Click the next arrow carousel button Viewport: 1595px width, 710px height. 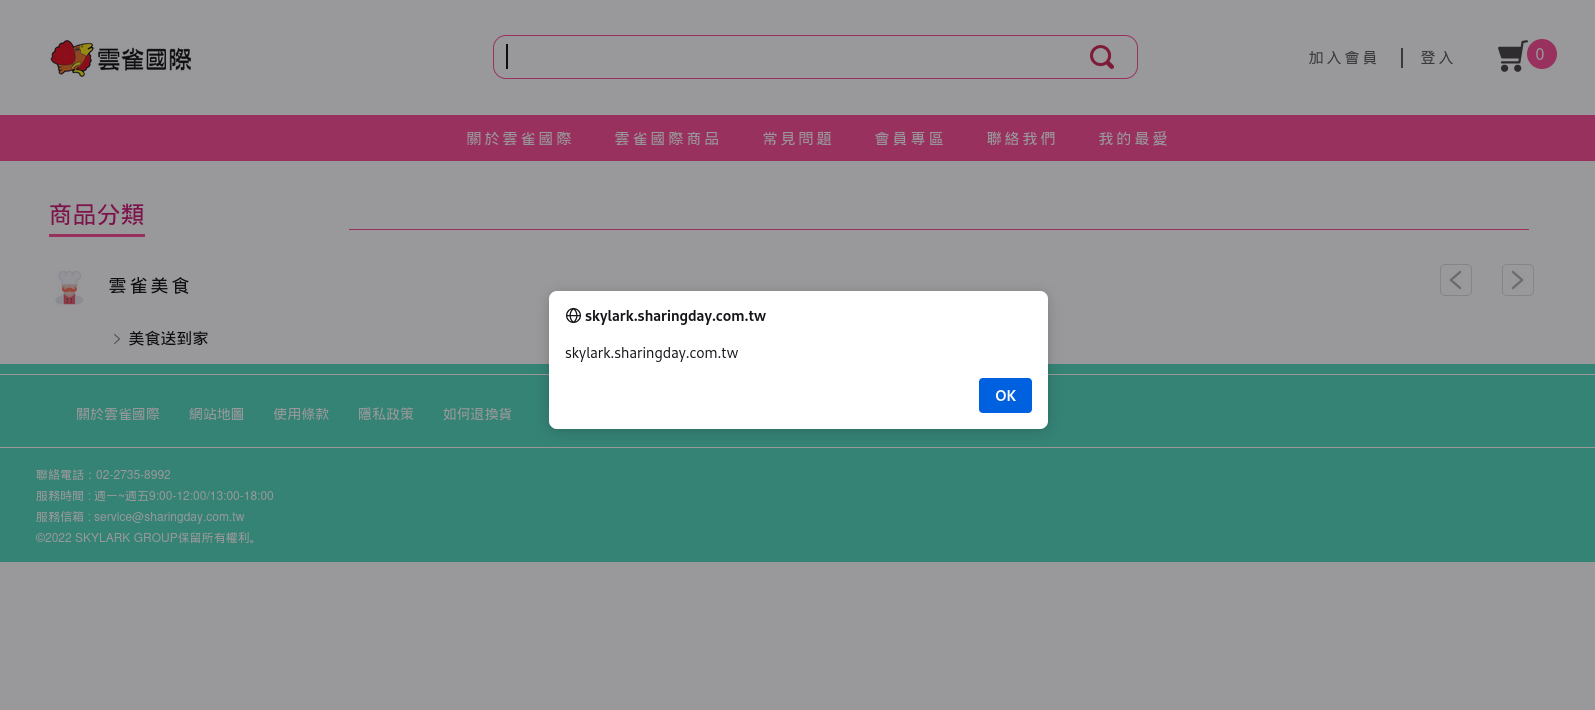(x=1518, y=280)
